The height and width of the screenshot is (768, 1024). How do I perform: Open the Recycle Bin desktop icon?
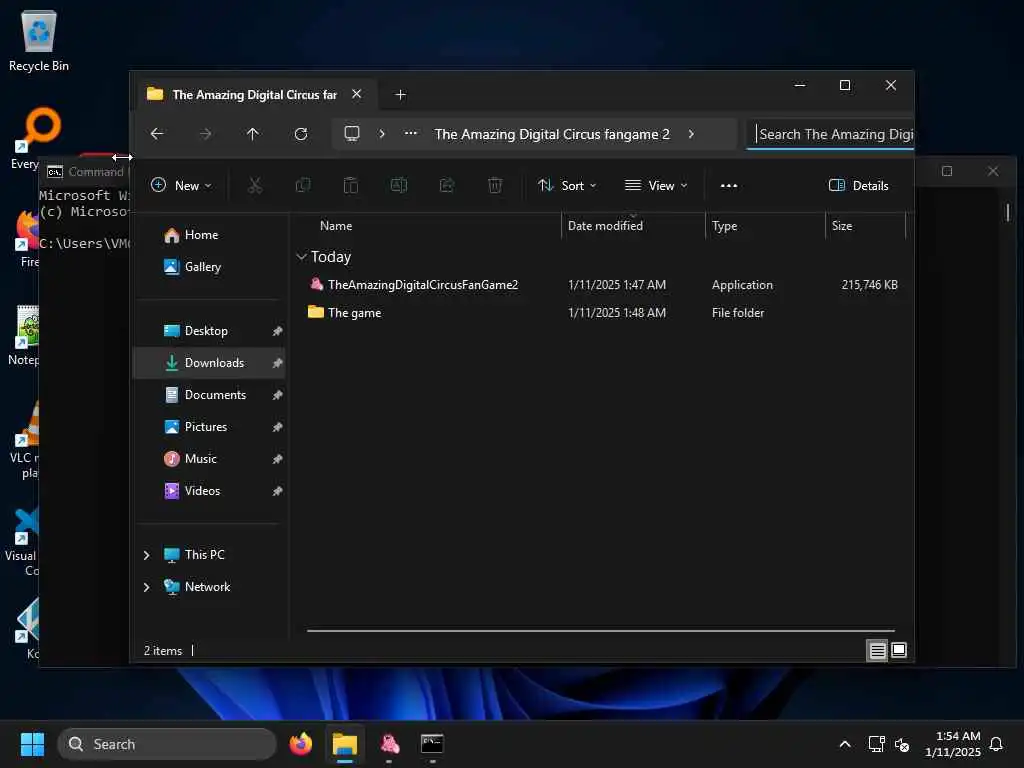[x=39, y=40]
